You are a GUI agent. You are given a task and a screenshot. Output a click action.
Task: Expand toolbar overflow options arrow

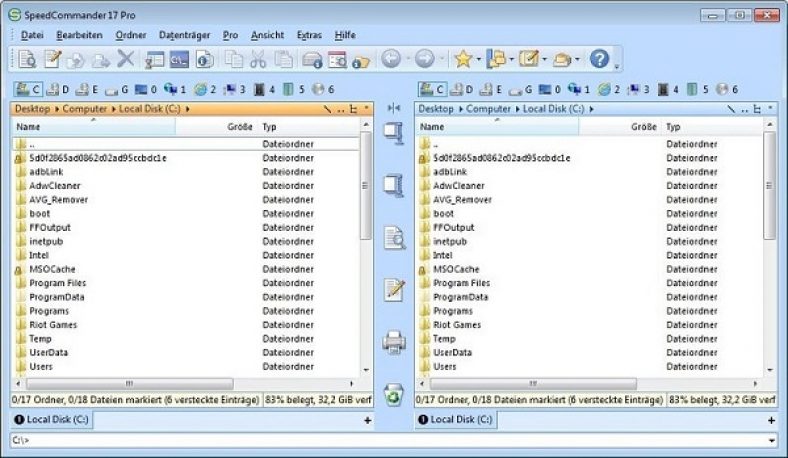point(617,66)
